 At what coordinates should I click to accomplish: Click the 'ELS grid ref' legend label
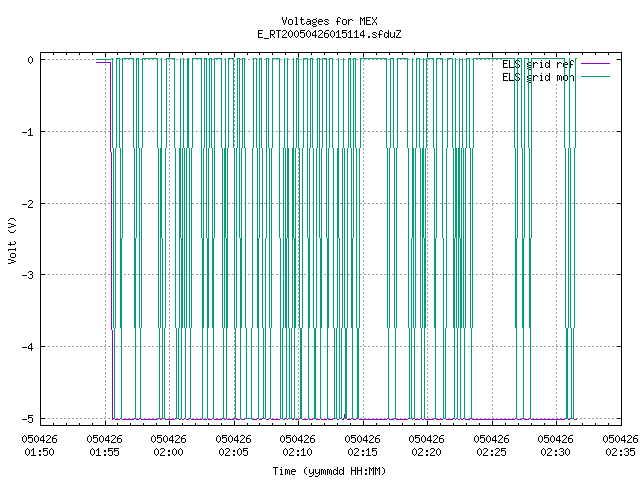(538, 64)
